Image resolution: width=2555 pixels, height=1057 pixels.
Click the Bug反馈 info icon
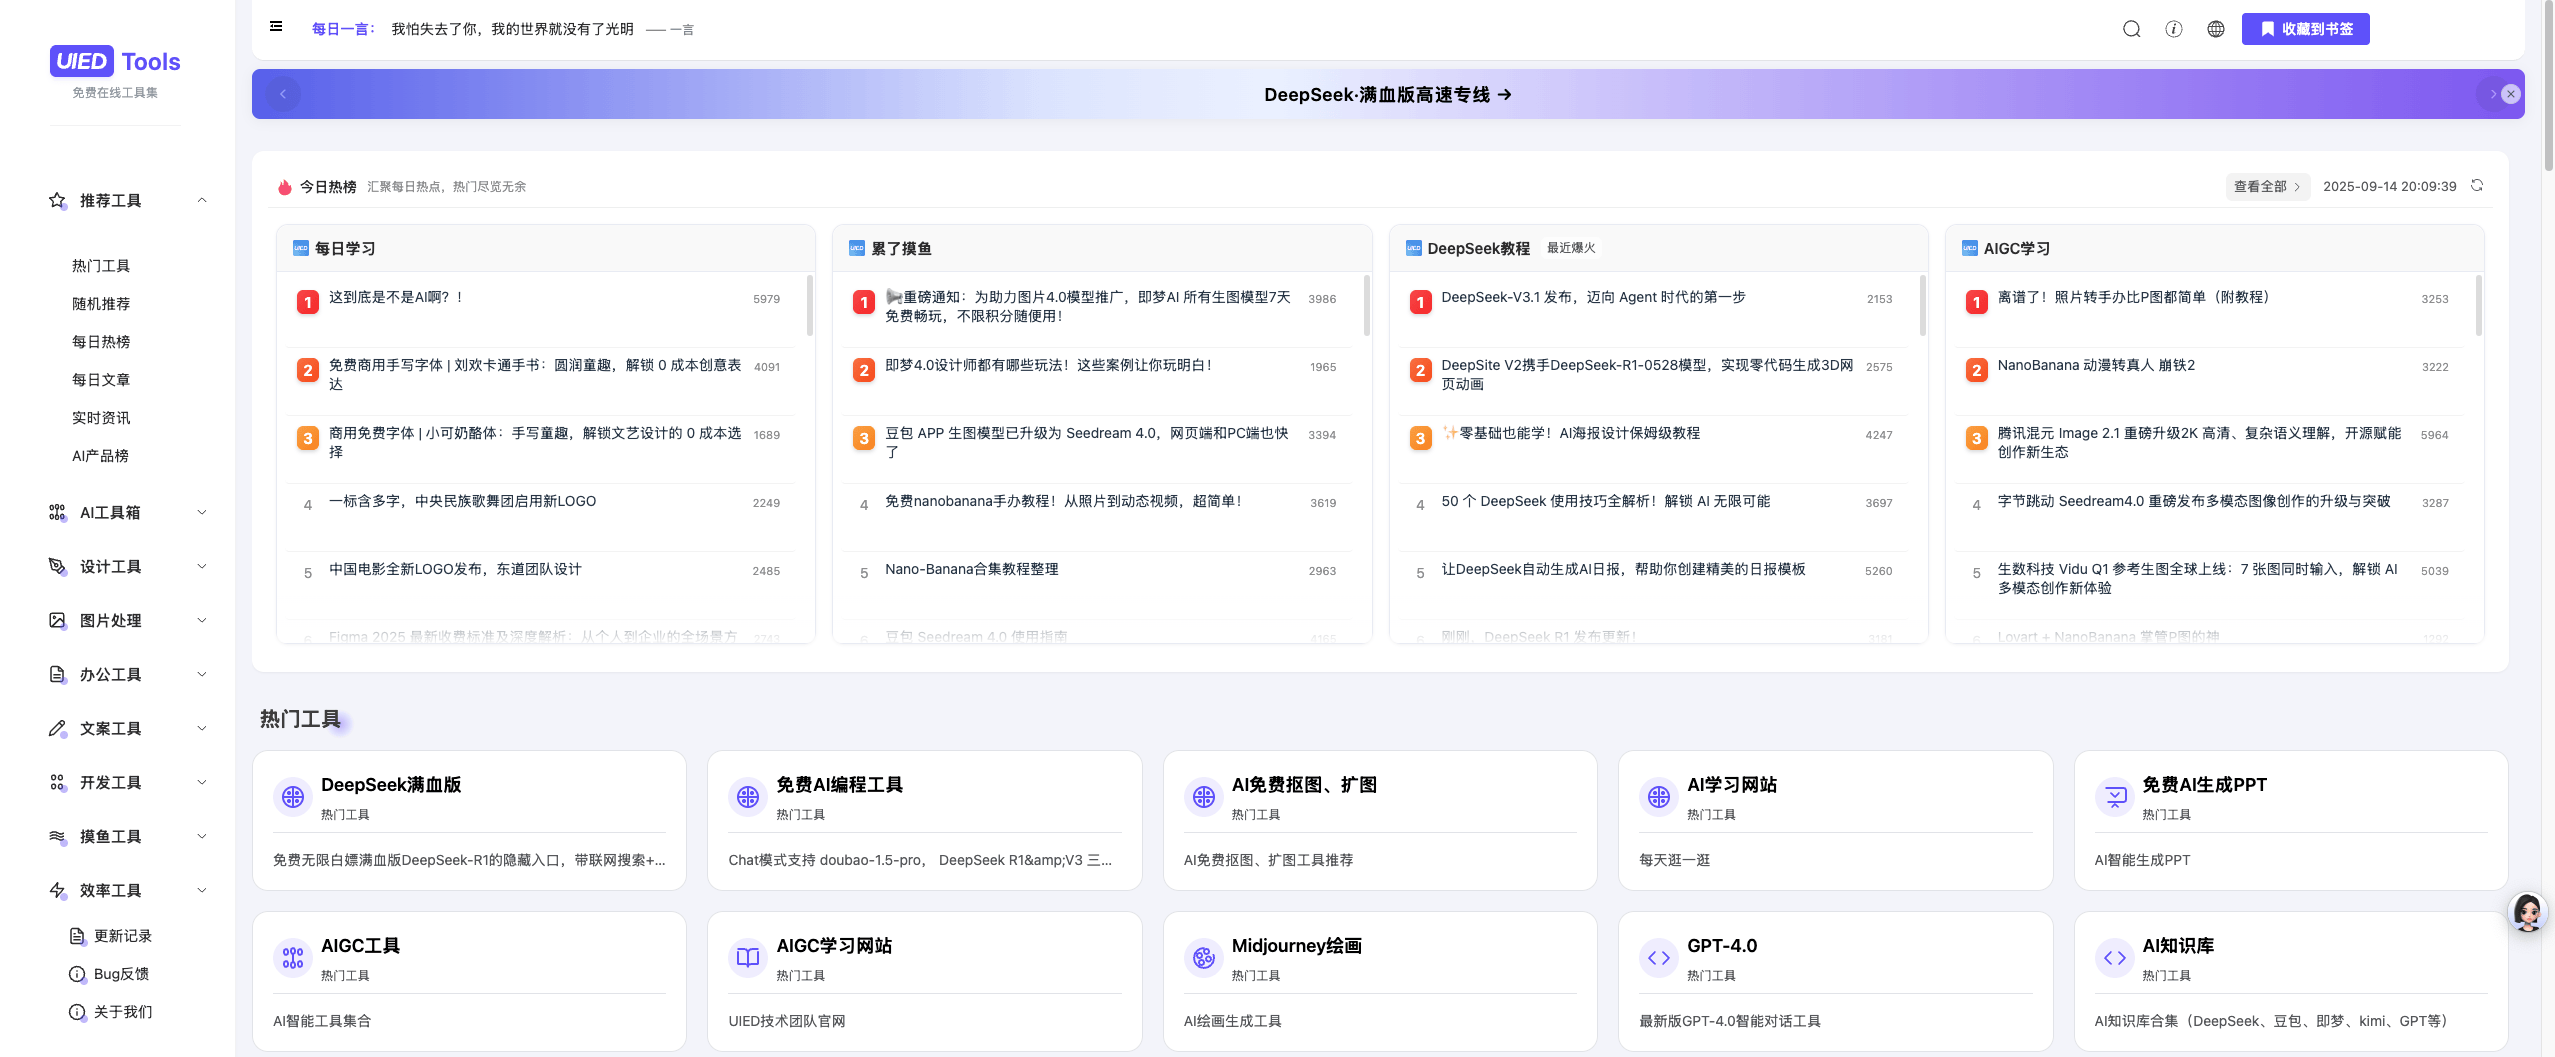click(77, 974)
